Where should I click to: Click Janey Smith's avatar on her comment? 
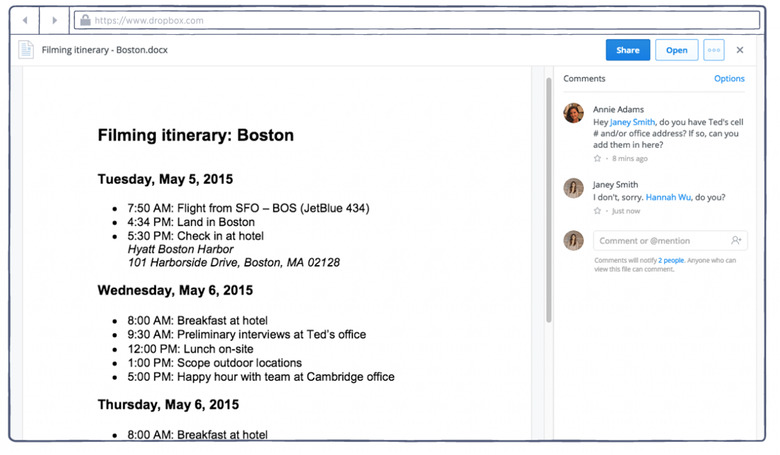(574, 188)
